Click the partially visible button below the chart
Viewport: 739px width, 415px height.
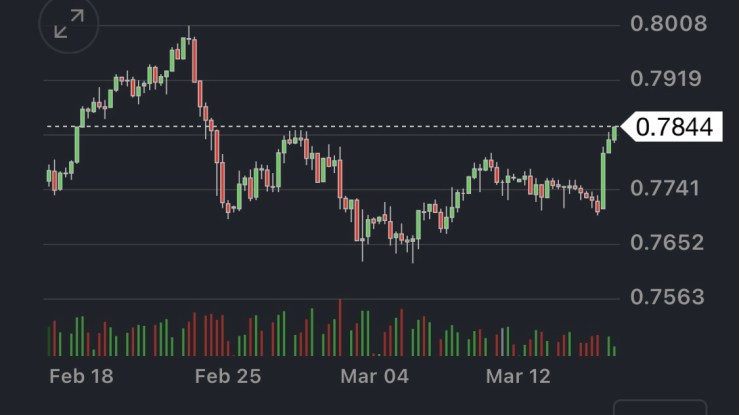(659, 407)
